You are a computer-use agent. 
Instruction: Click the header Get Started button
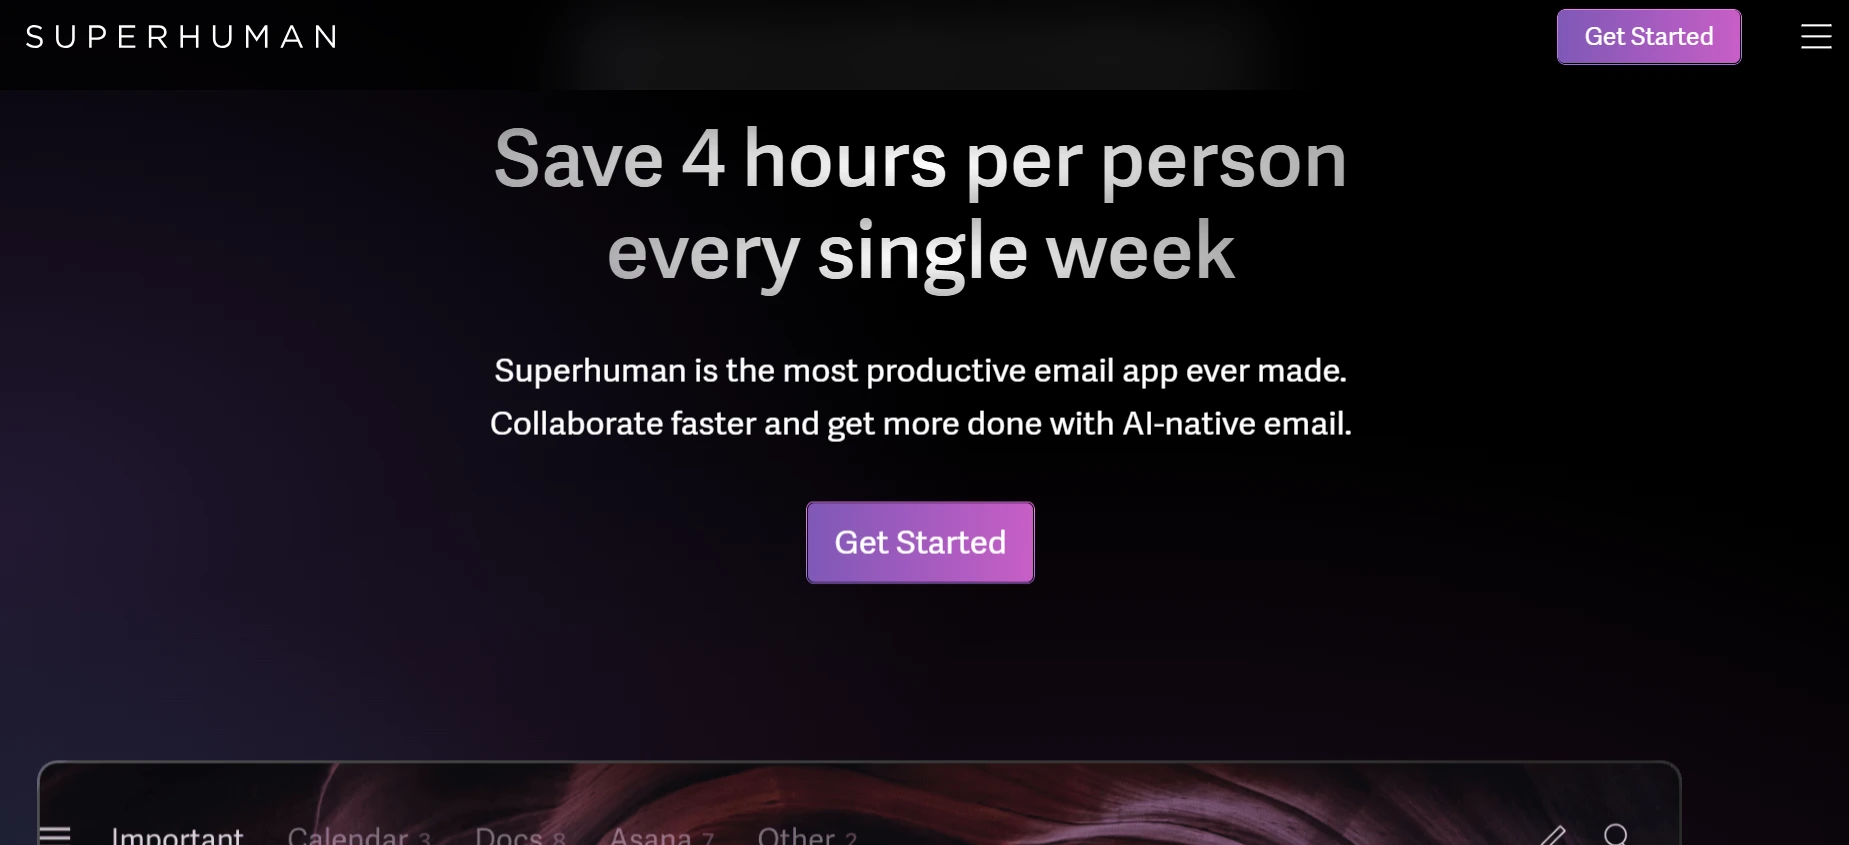(1649, 37)
